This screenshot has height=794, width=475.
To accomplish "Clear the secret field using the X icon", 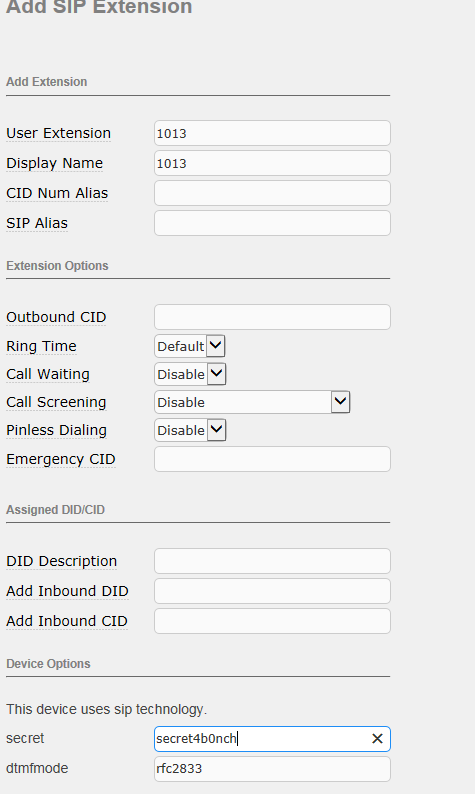I will (377, 739).
